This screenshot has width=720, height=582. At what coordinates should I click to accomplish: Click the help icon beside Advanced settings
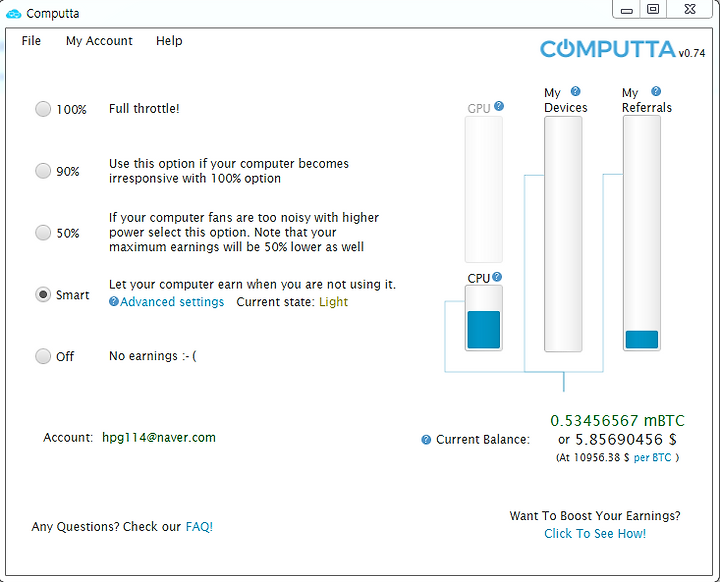(x=114, y=301)
